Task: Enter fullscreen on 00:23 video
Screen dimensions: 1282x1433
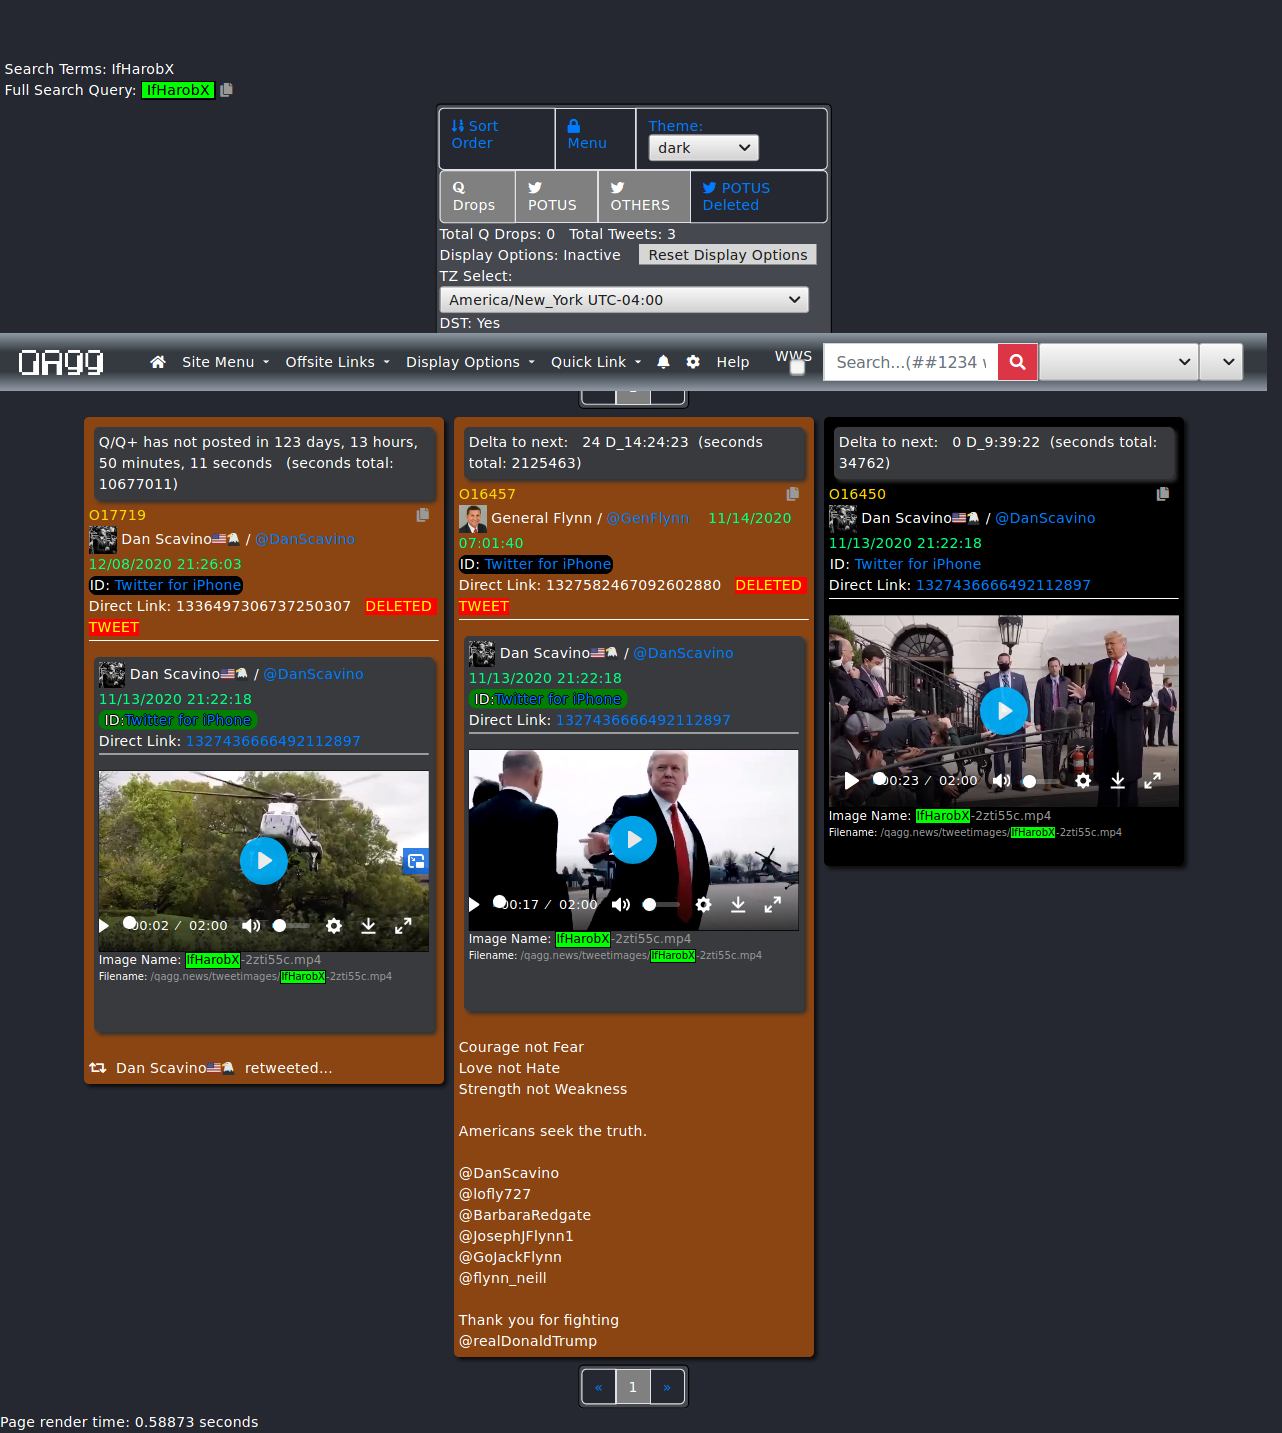Action: point(1153,781)
